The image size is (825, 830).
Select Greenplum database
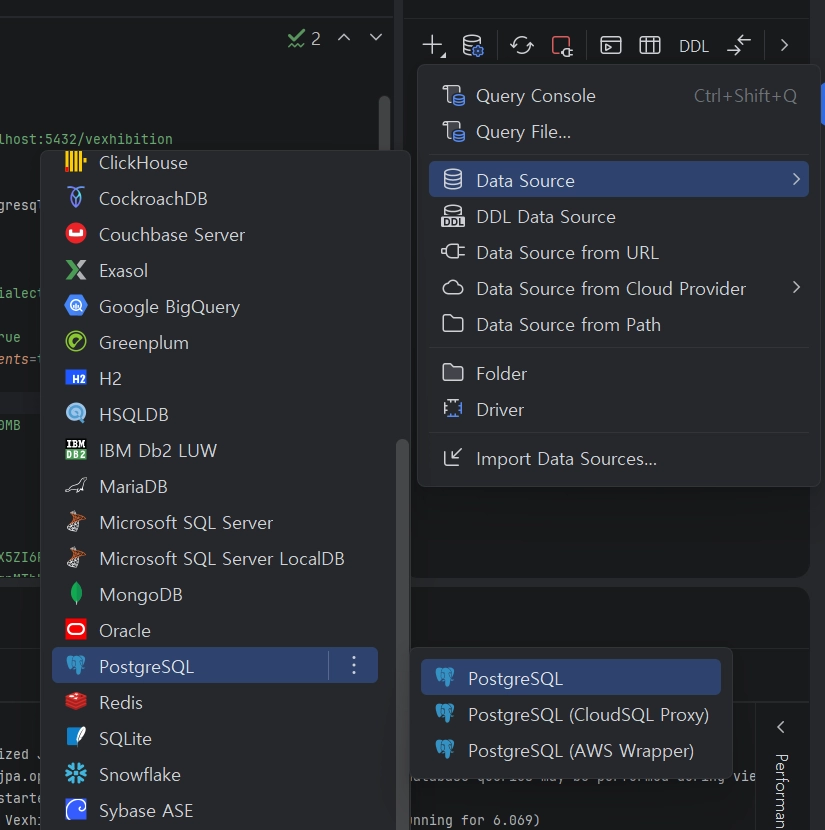(x=215, y=342)
